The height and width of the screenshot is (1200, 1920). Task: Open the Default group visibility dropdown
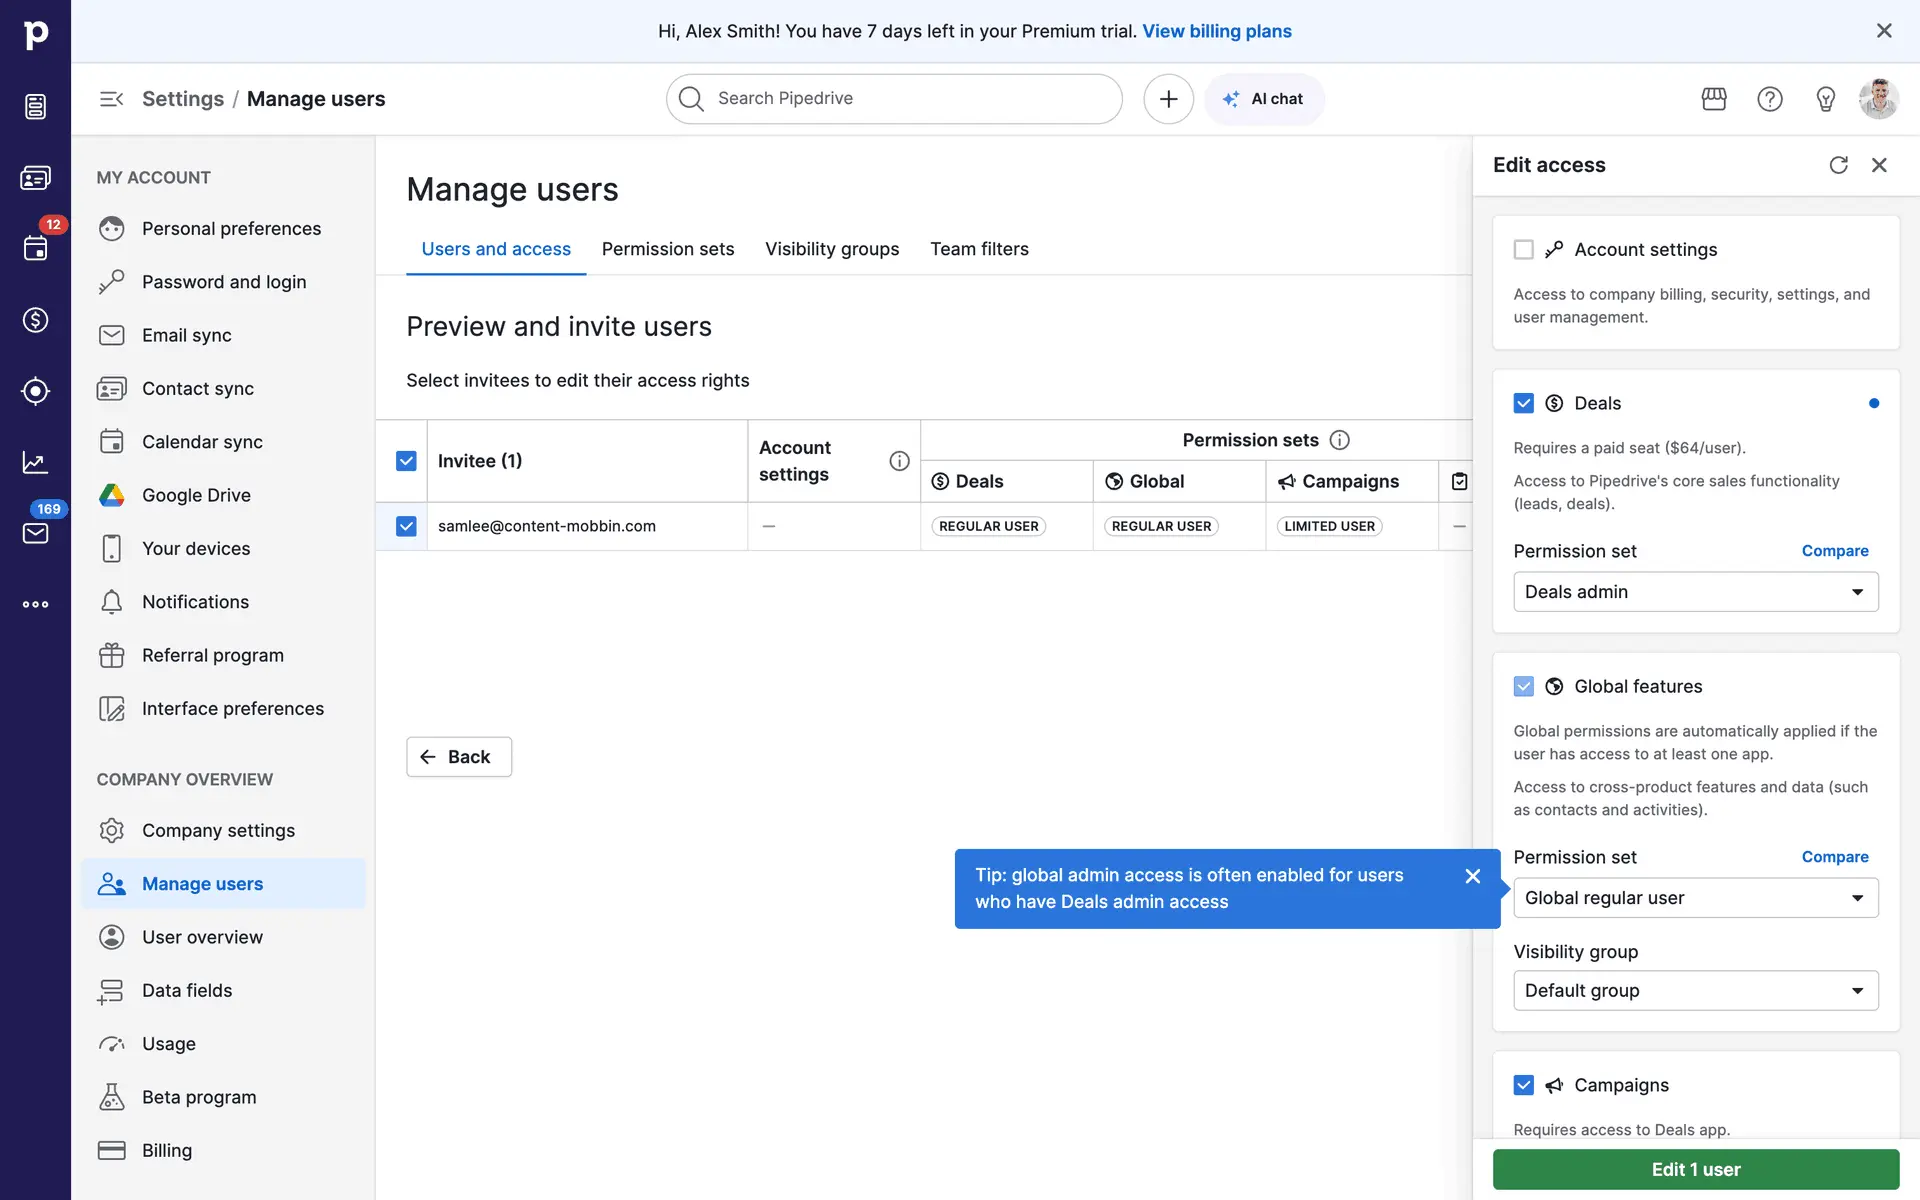coord(1695,991)
